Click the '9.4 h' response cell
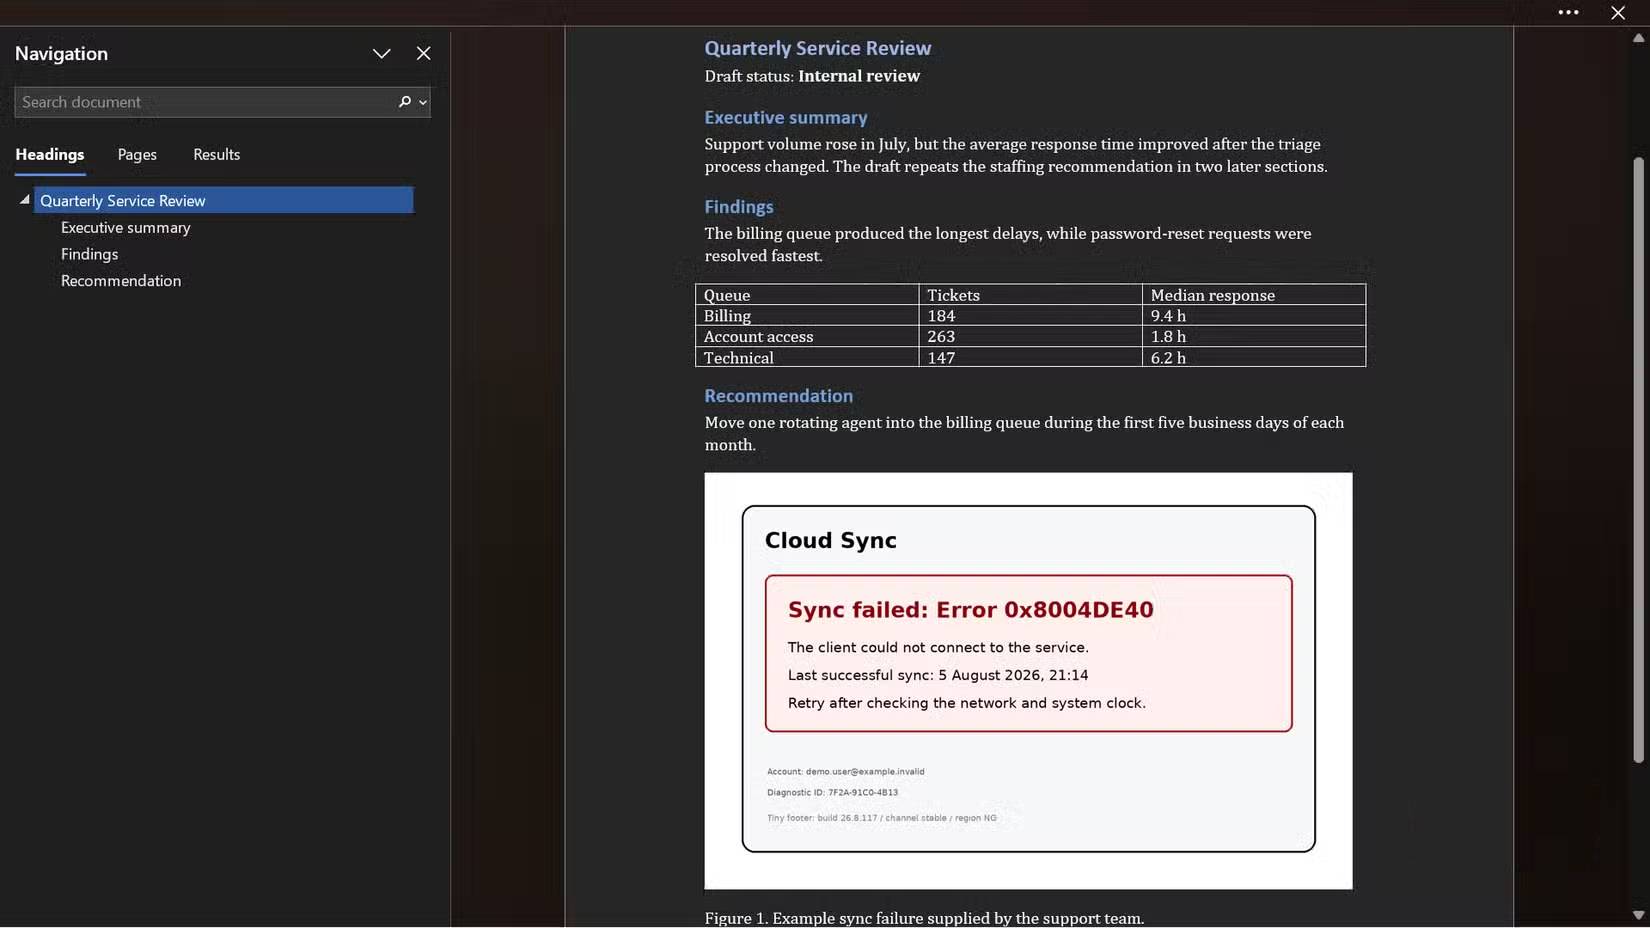 click(1254, 316)
